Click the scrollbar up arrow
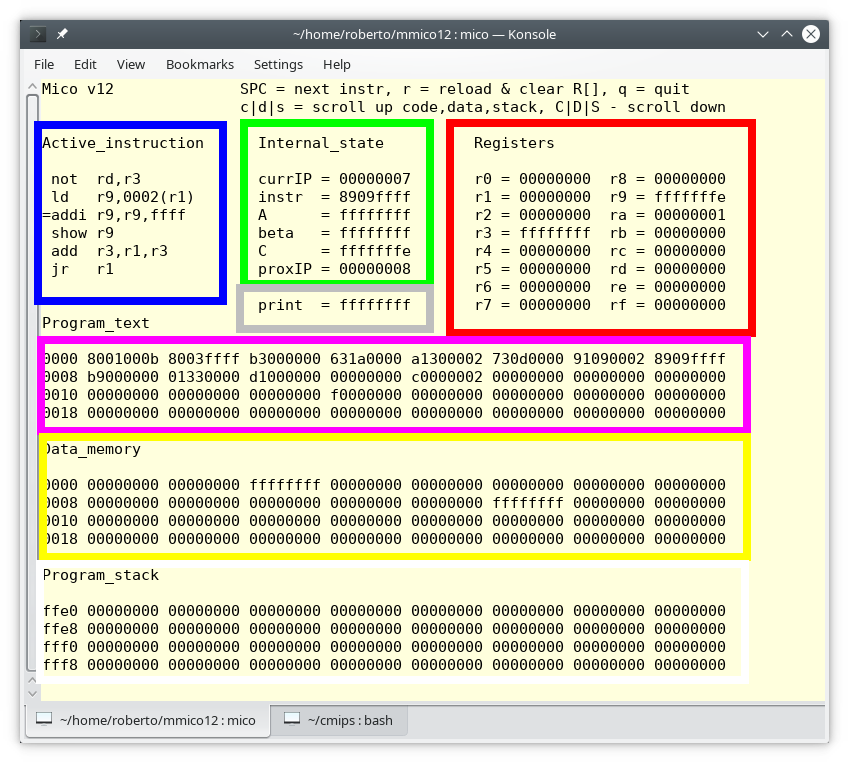Viewport: 849px width, 763px height. (32, 86)
